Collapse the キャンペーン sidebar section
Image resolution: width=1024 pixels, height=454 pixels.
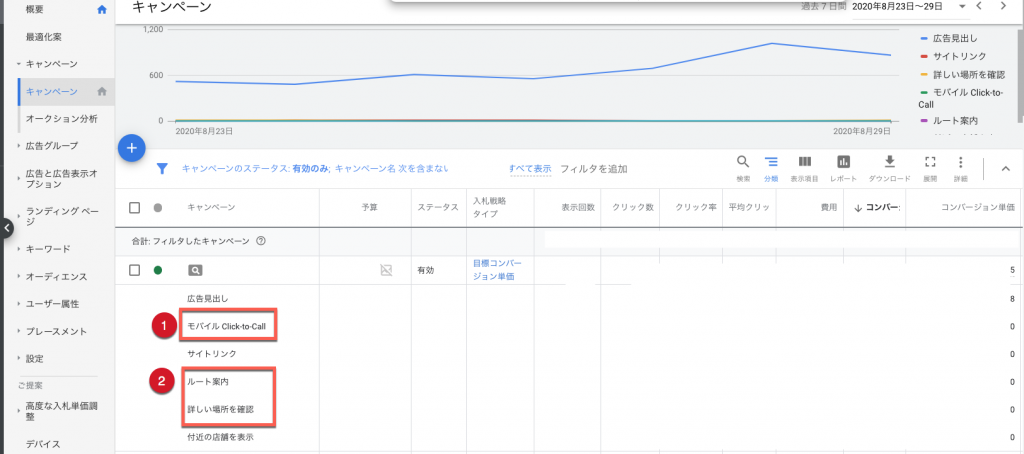tap(20, 64)
